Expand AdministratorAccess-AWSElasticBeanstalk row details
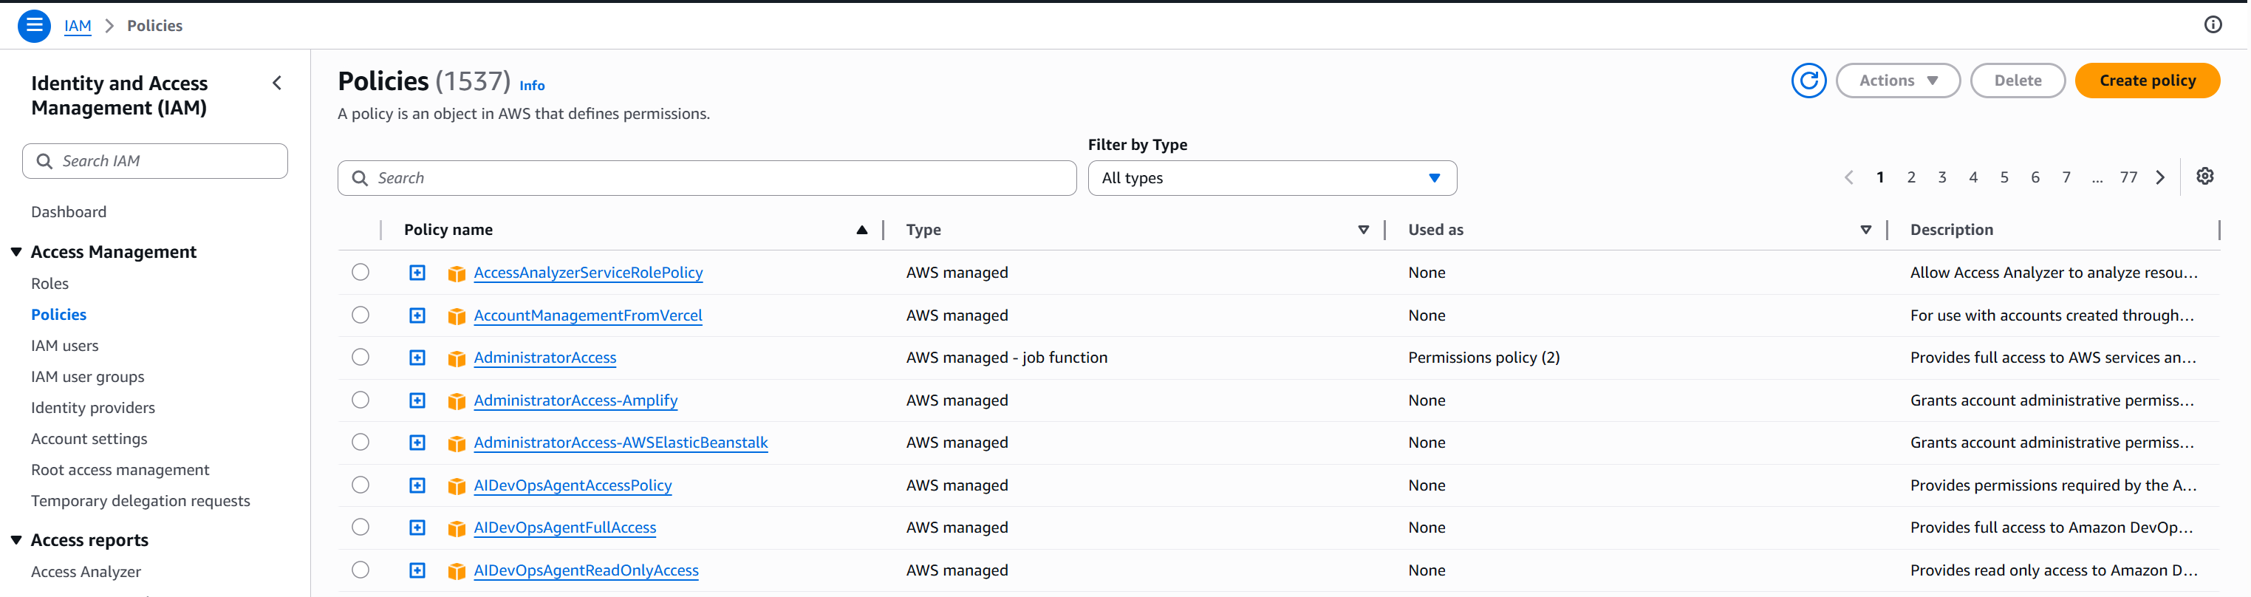2251x597 pixels. pyautogui.click(x=418, y=443)
